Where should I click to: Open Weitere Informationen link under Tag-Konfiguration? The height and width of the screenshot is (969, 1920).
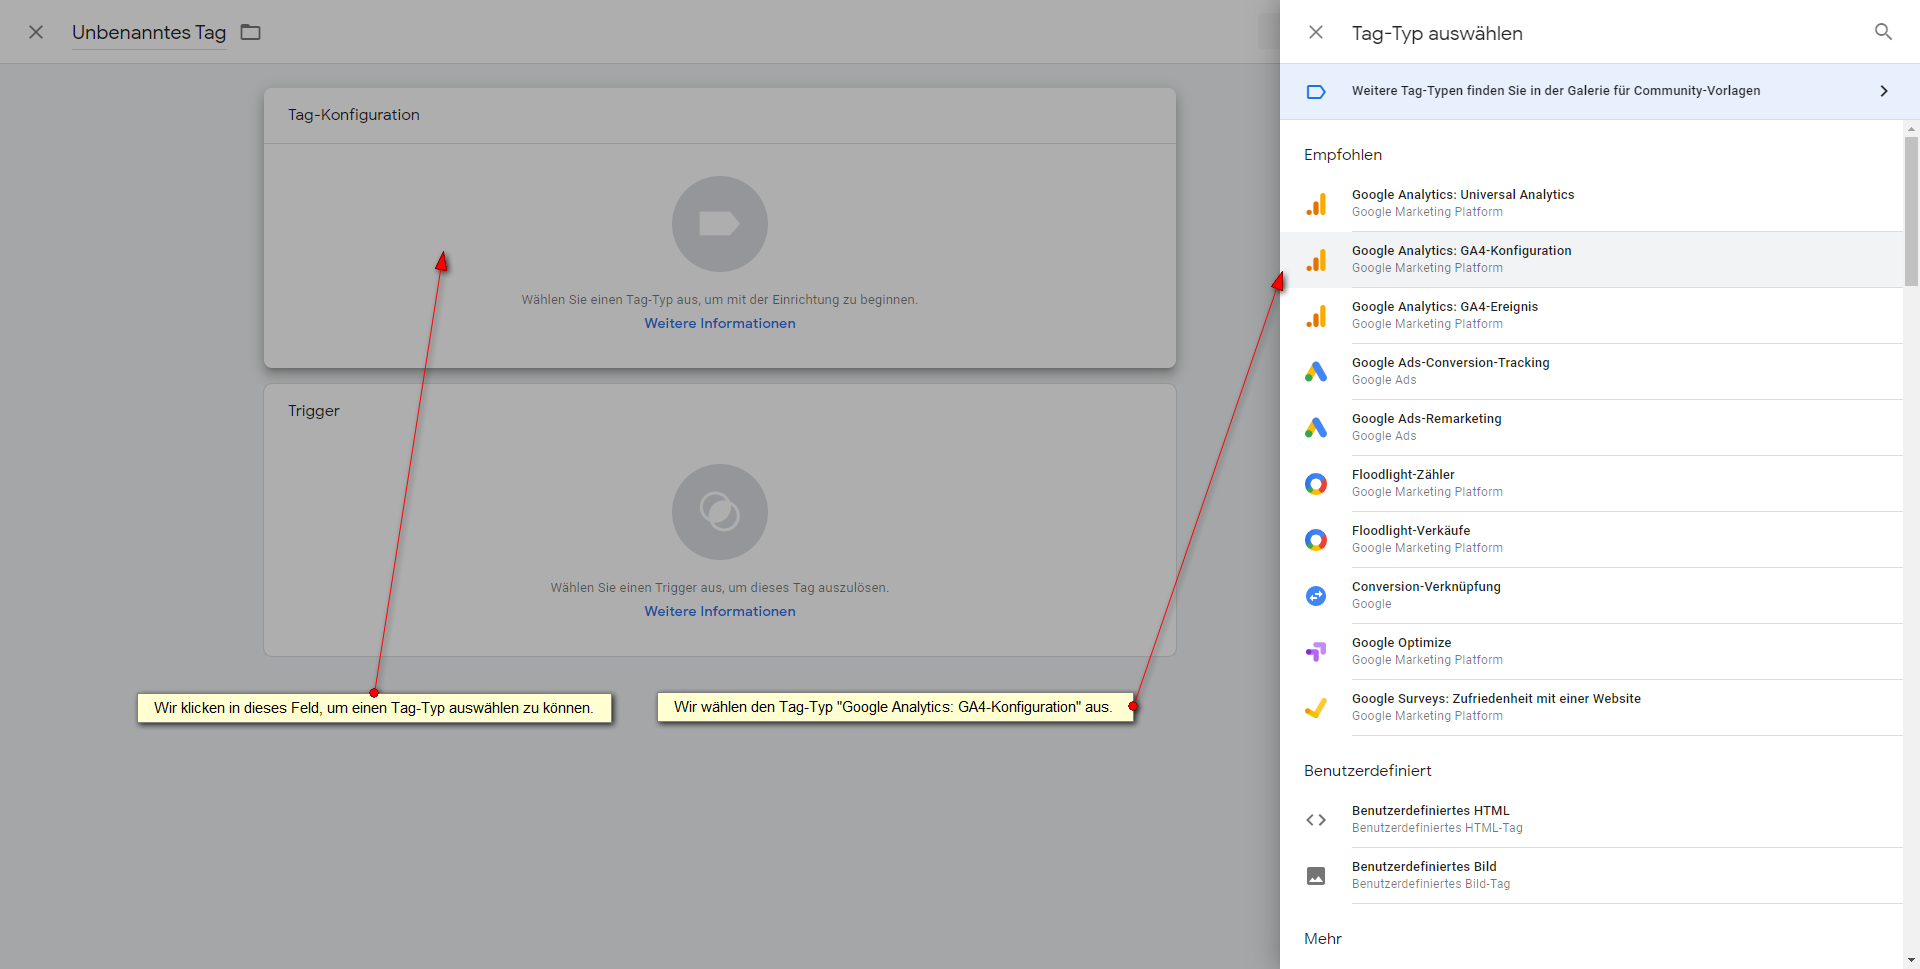[x=719, y=323]
